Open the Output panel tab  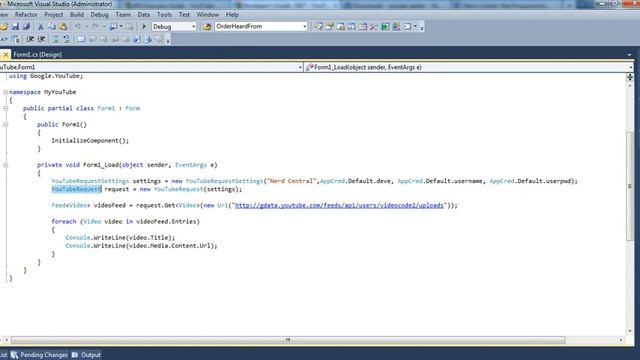pos(86,355)
